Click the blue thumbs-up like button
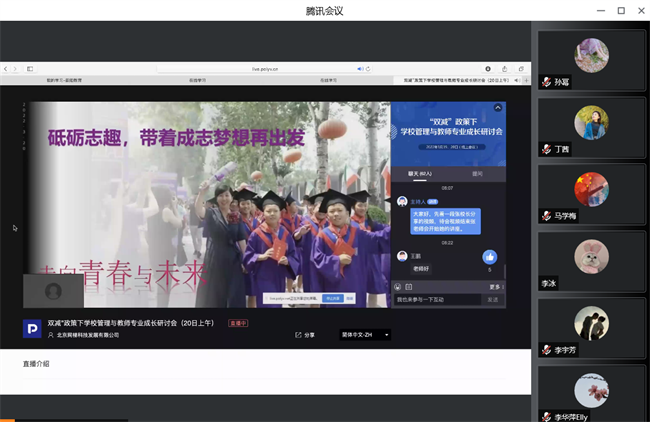This screenshot has height=422, width=650. click(490, 257)
